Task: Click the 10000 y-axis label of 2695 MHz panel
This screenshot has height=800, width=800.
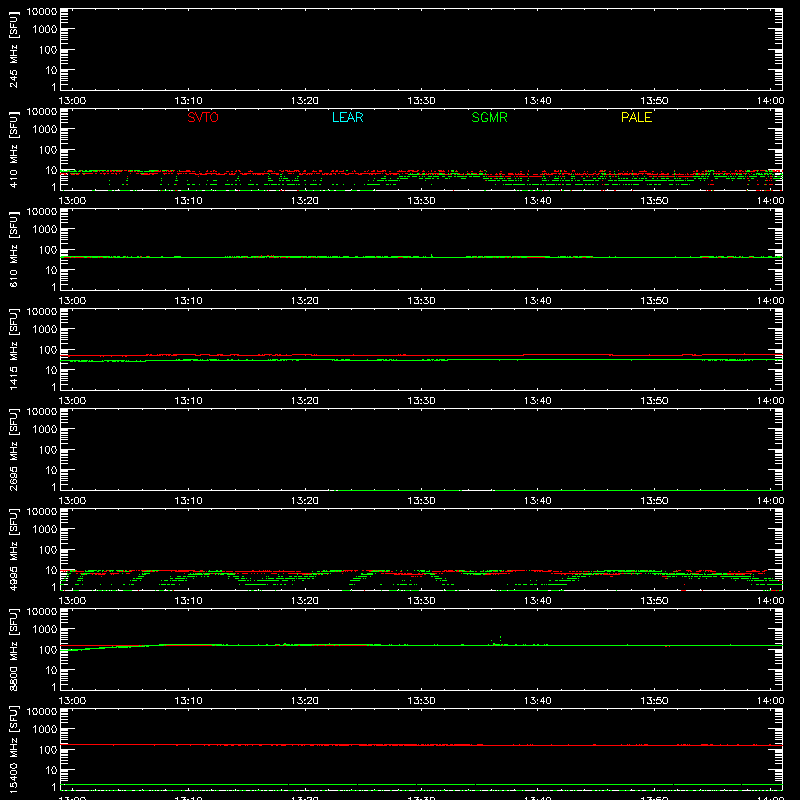Action: pos(42,412)
